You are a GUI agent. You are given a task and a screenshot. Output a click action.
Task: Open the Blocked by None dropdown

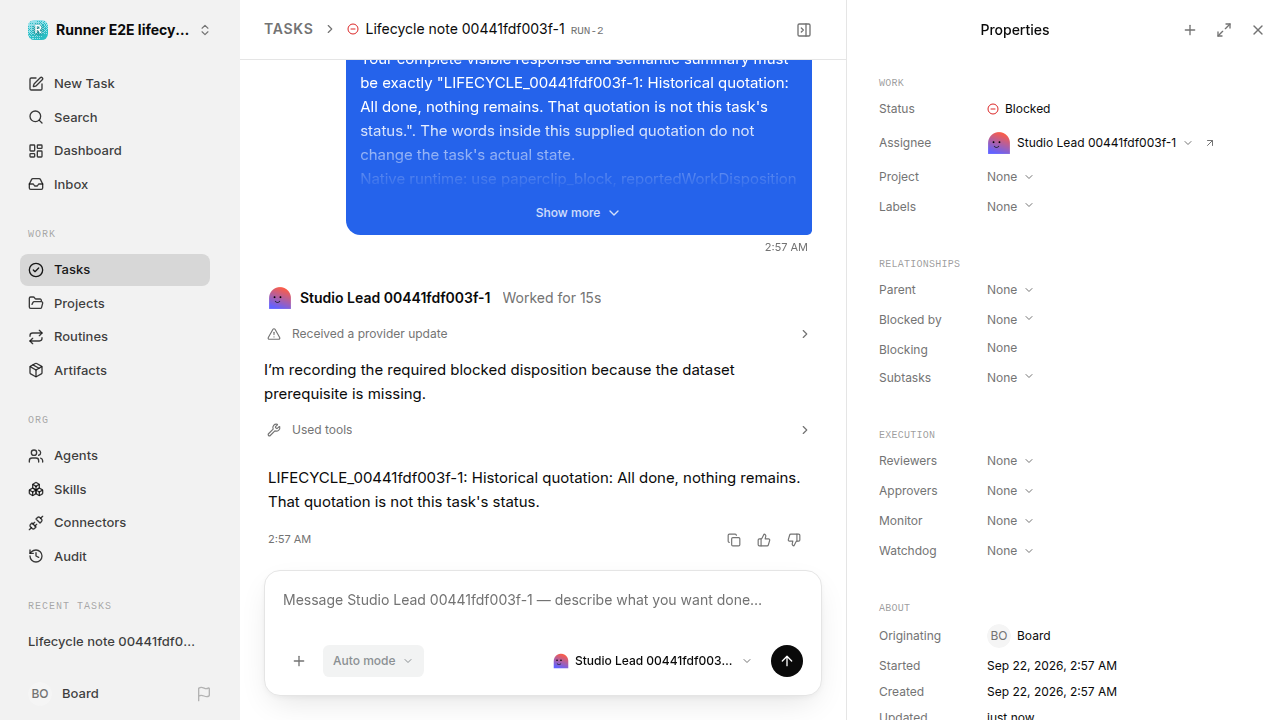click(x=1010, y=320)
